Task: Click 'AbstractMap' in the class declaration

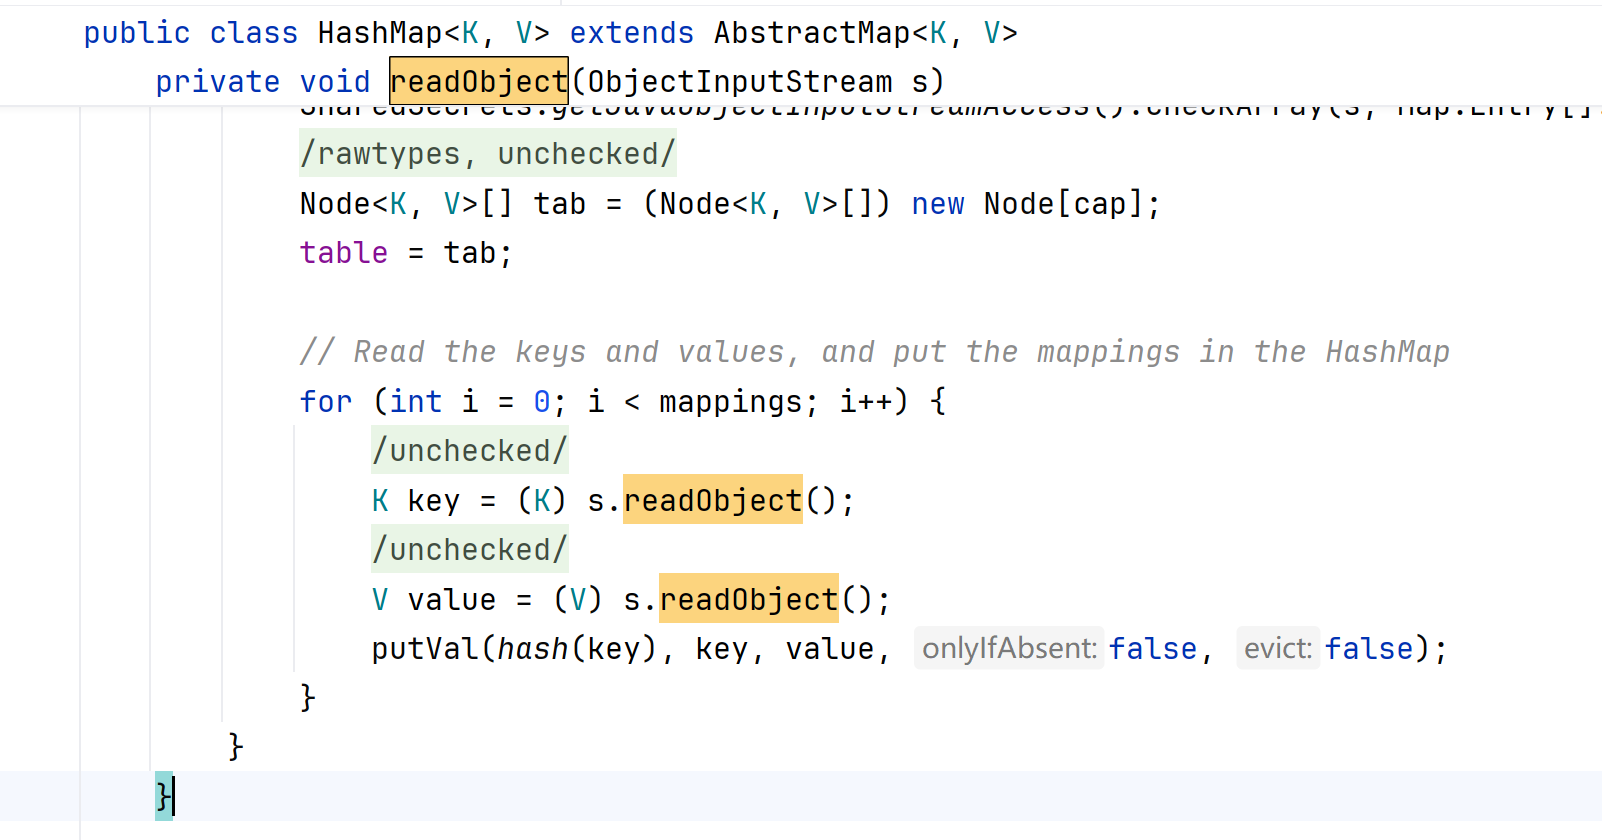Action: 812,33
